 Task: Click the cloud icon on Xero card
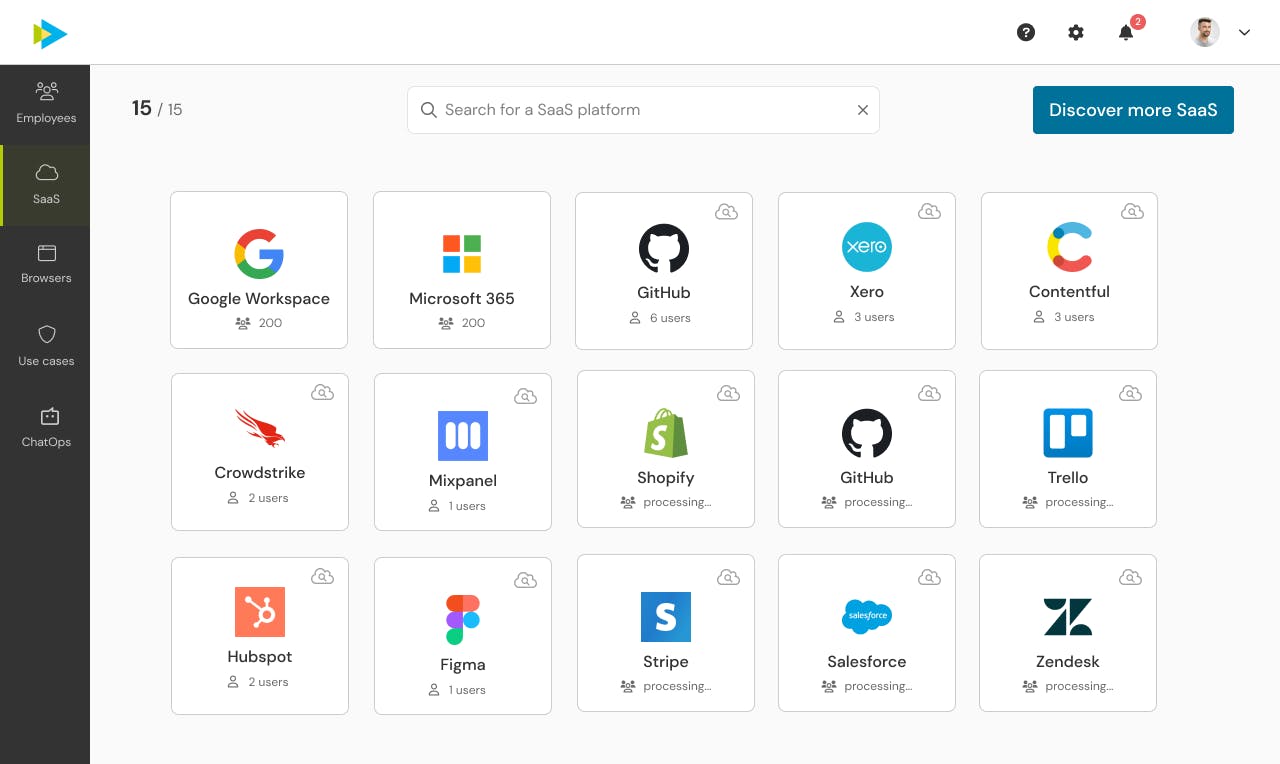(929, 212)
